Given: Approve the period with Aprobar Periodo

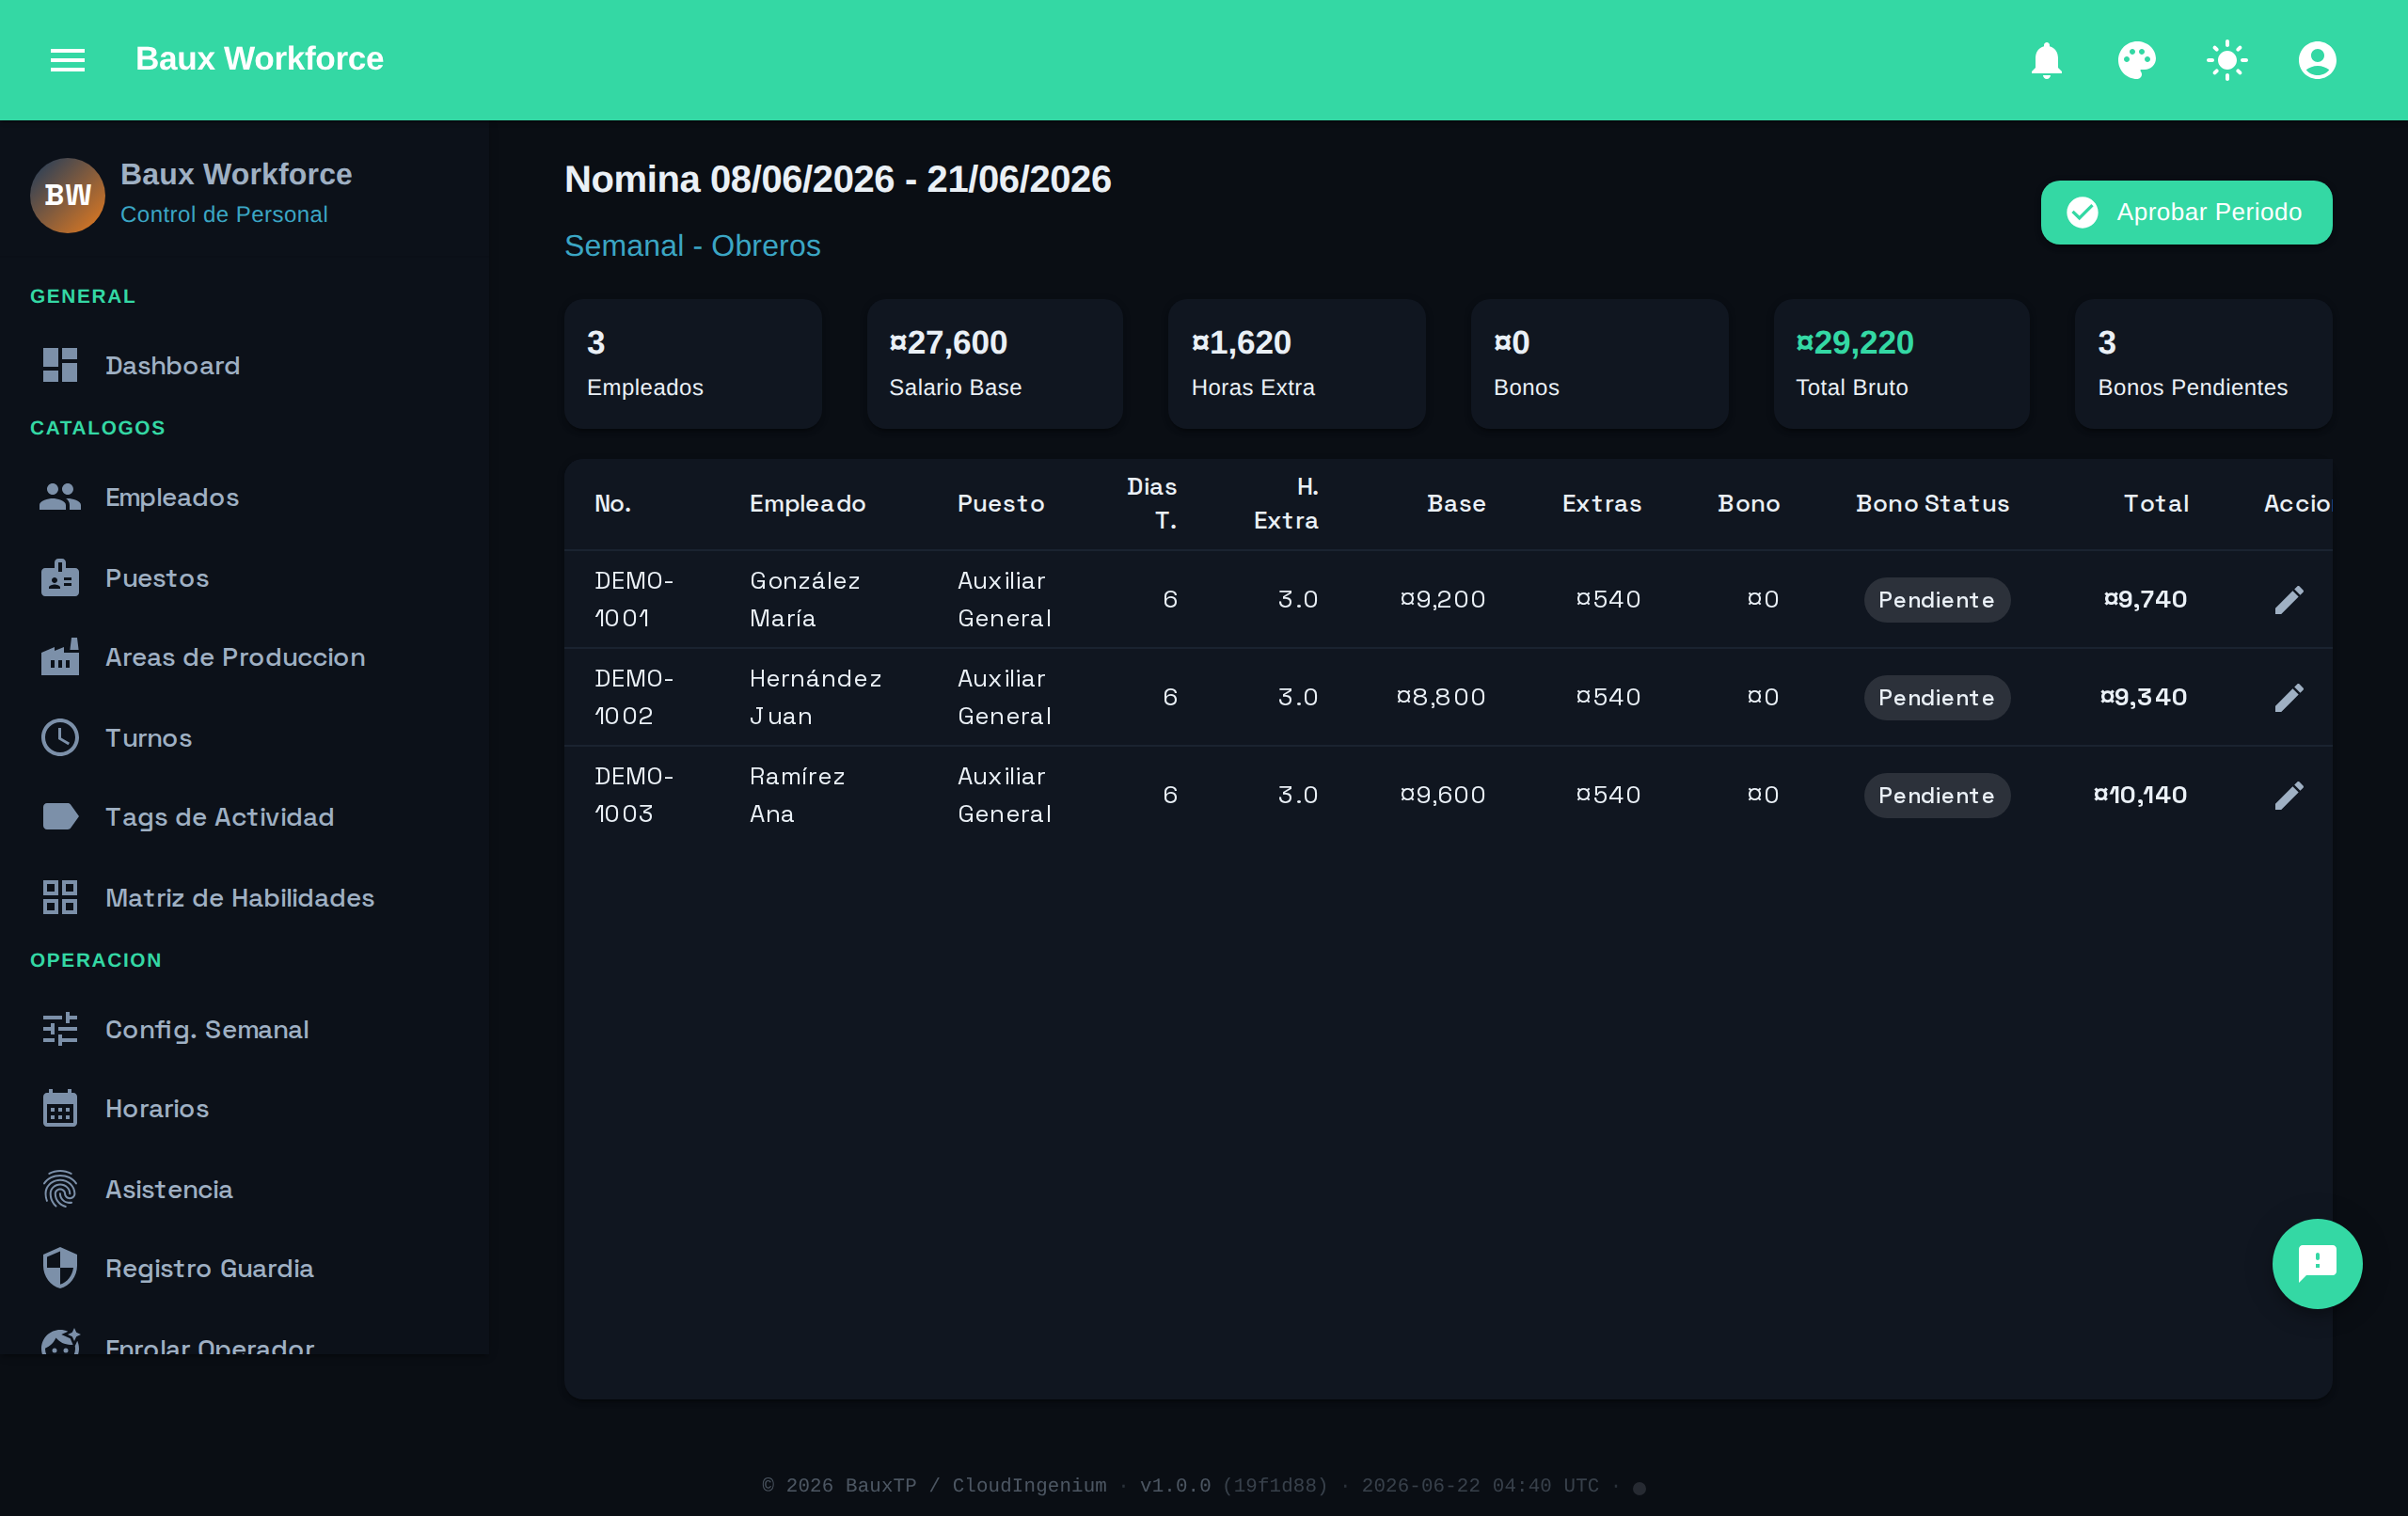Looking at the screenshot, I should (2186, 212).
